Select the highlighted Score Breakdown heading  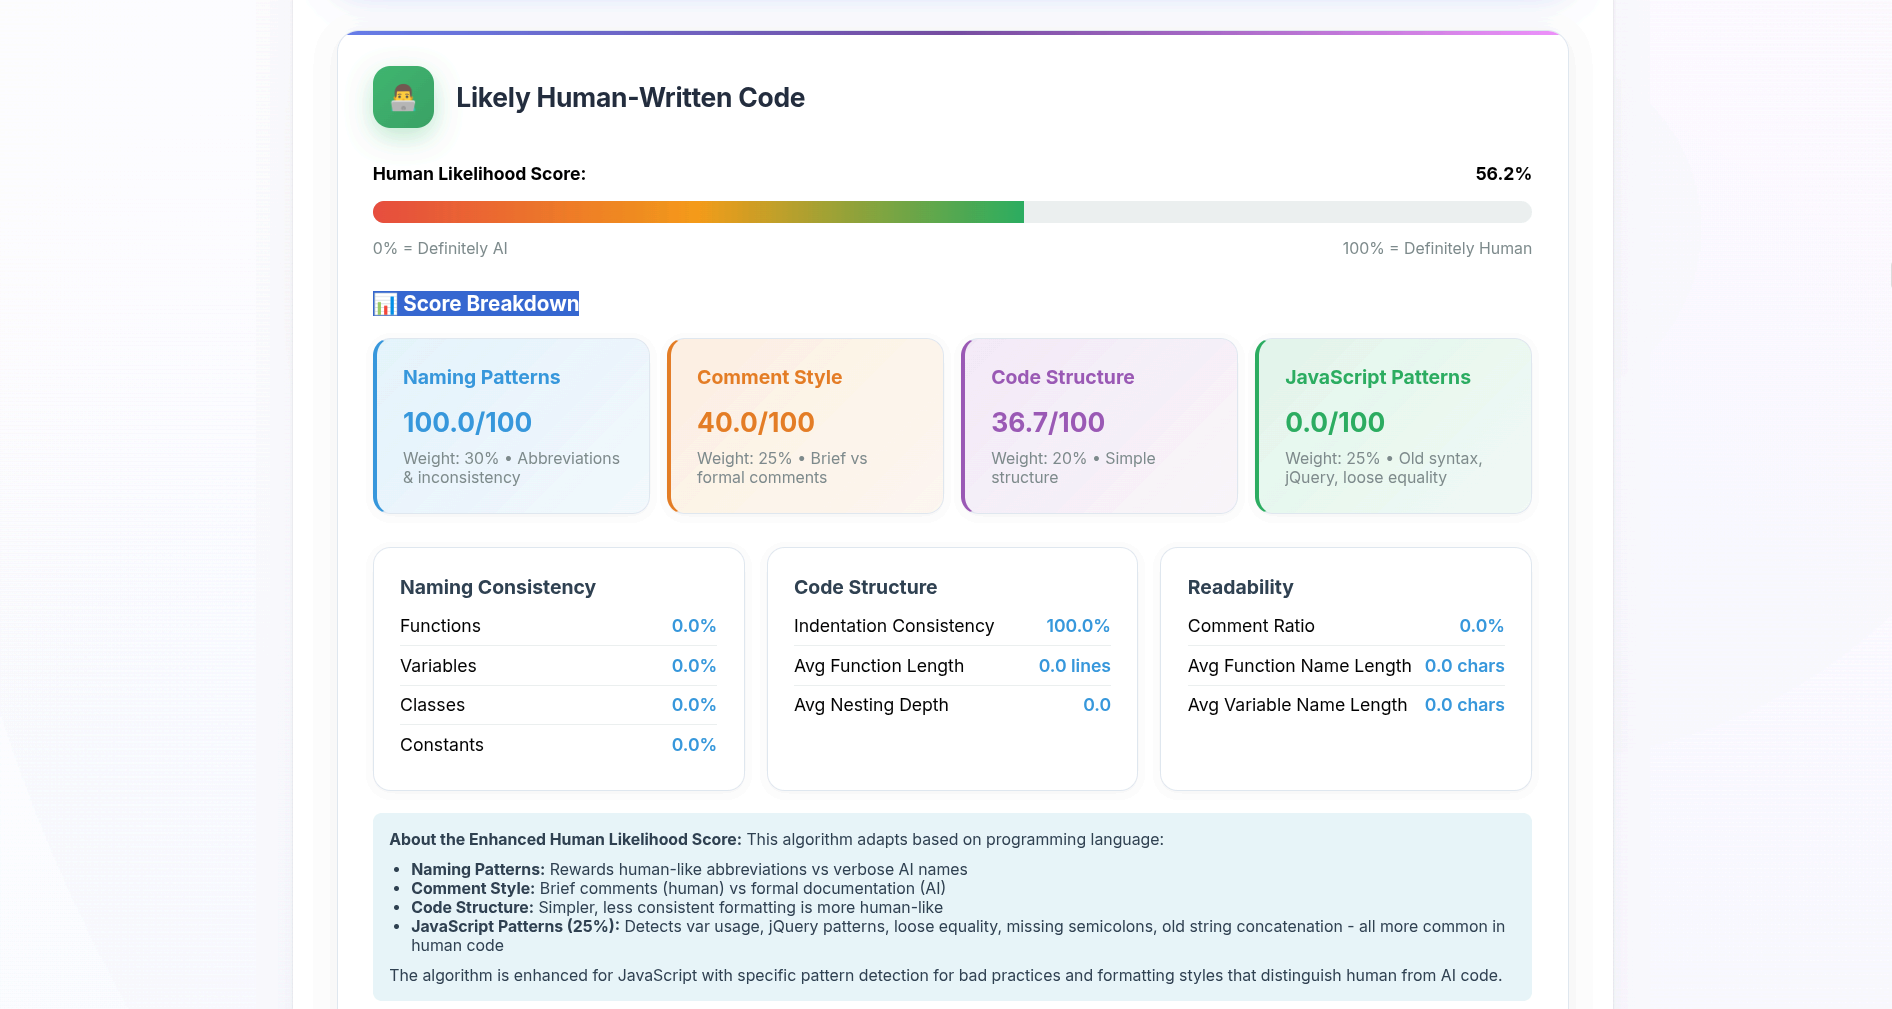pos(490,304)
